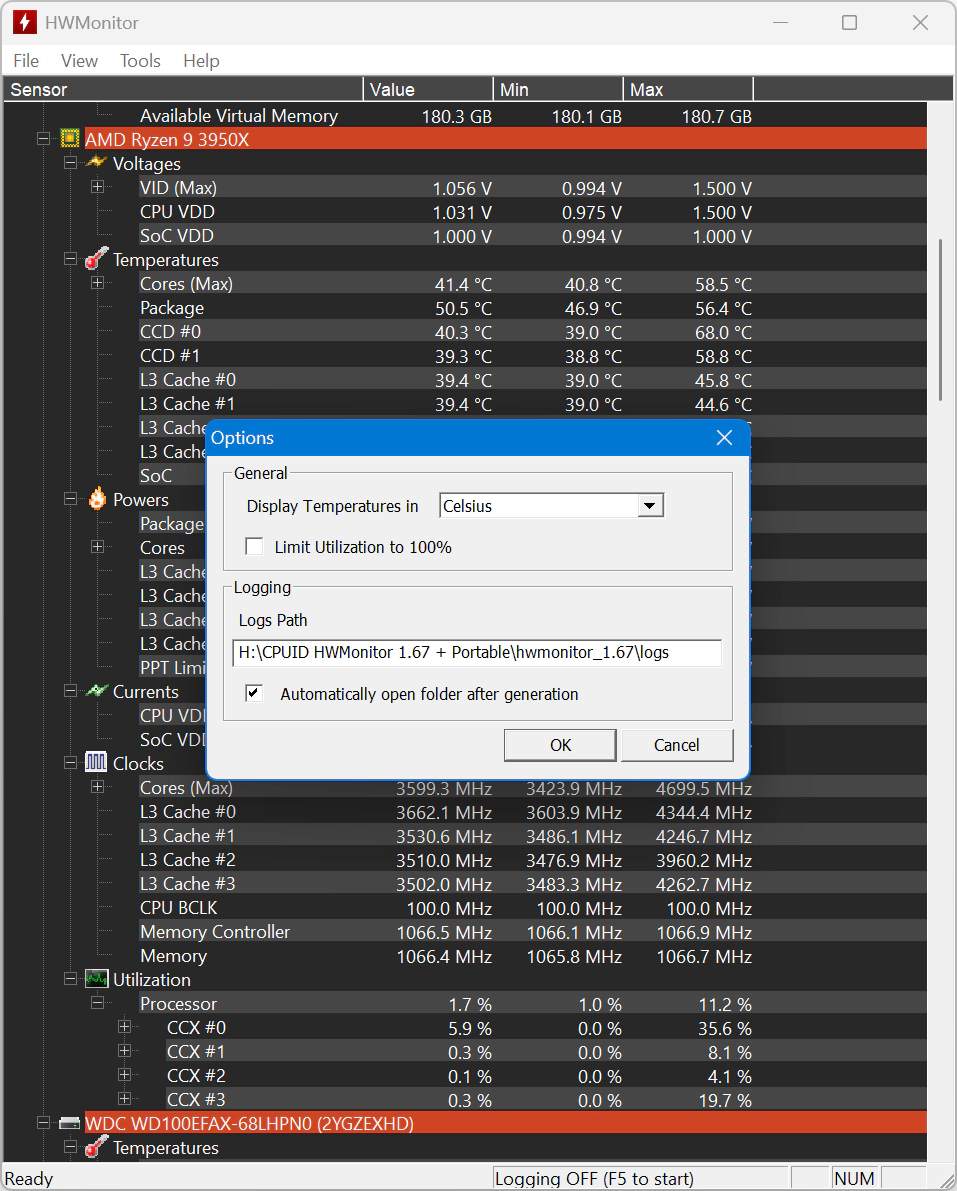Screen dimensions: 957x1191
Task: Click the vertical scrollbar thumb of the sensor list
Action: coord(940,320)
